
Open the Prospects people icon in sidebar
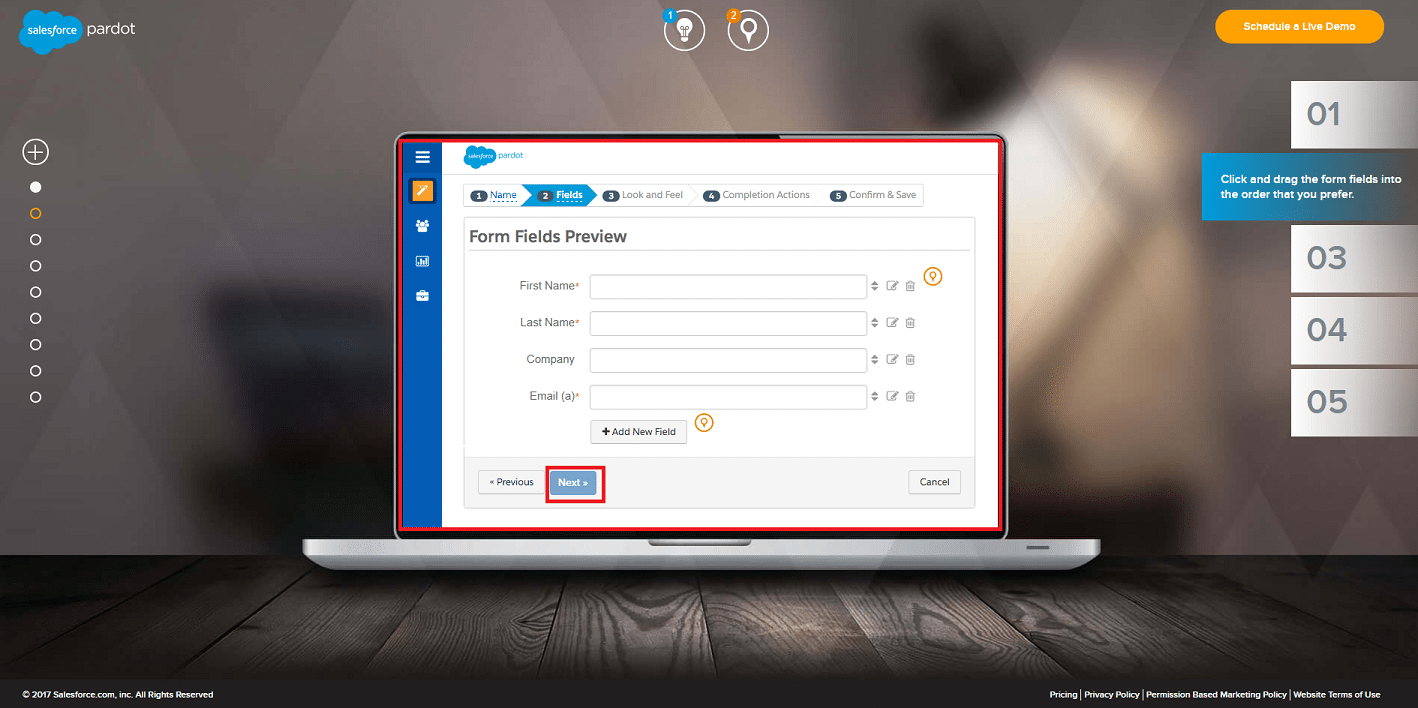tap(422, 226)
